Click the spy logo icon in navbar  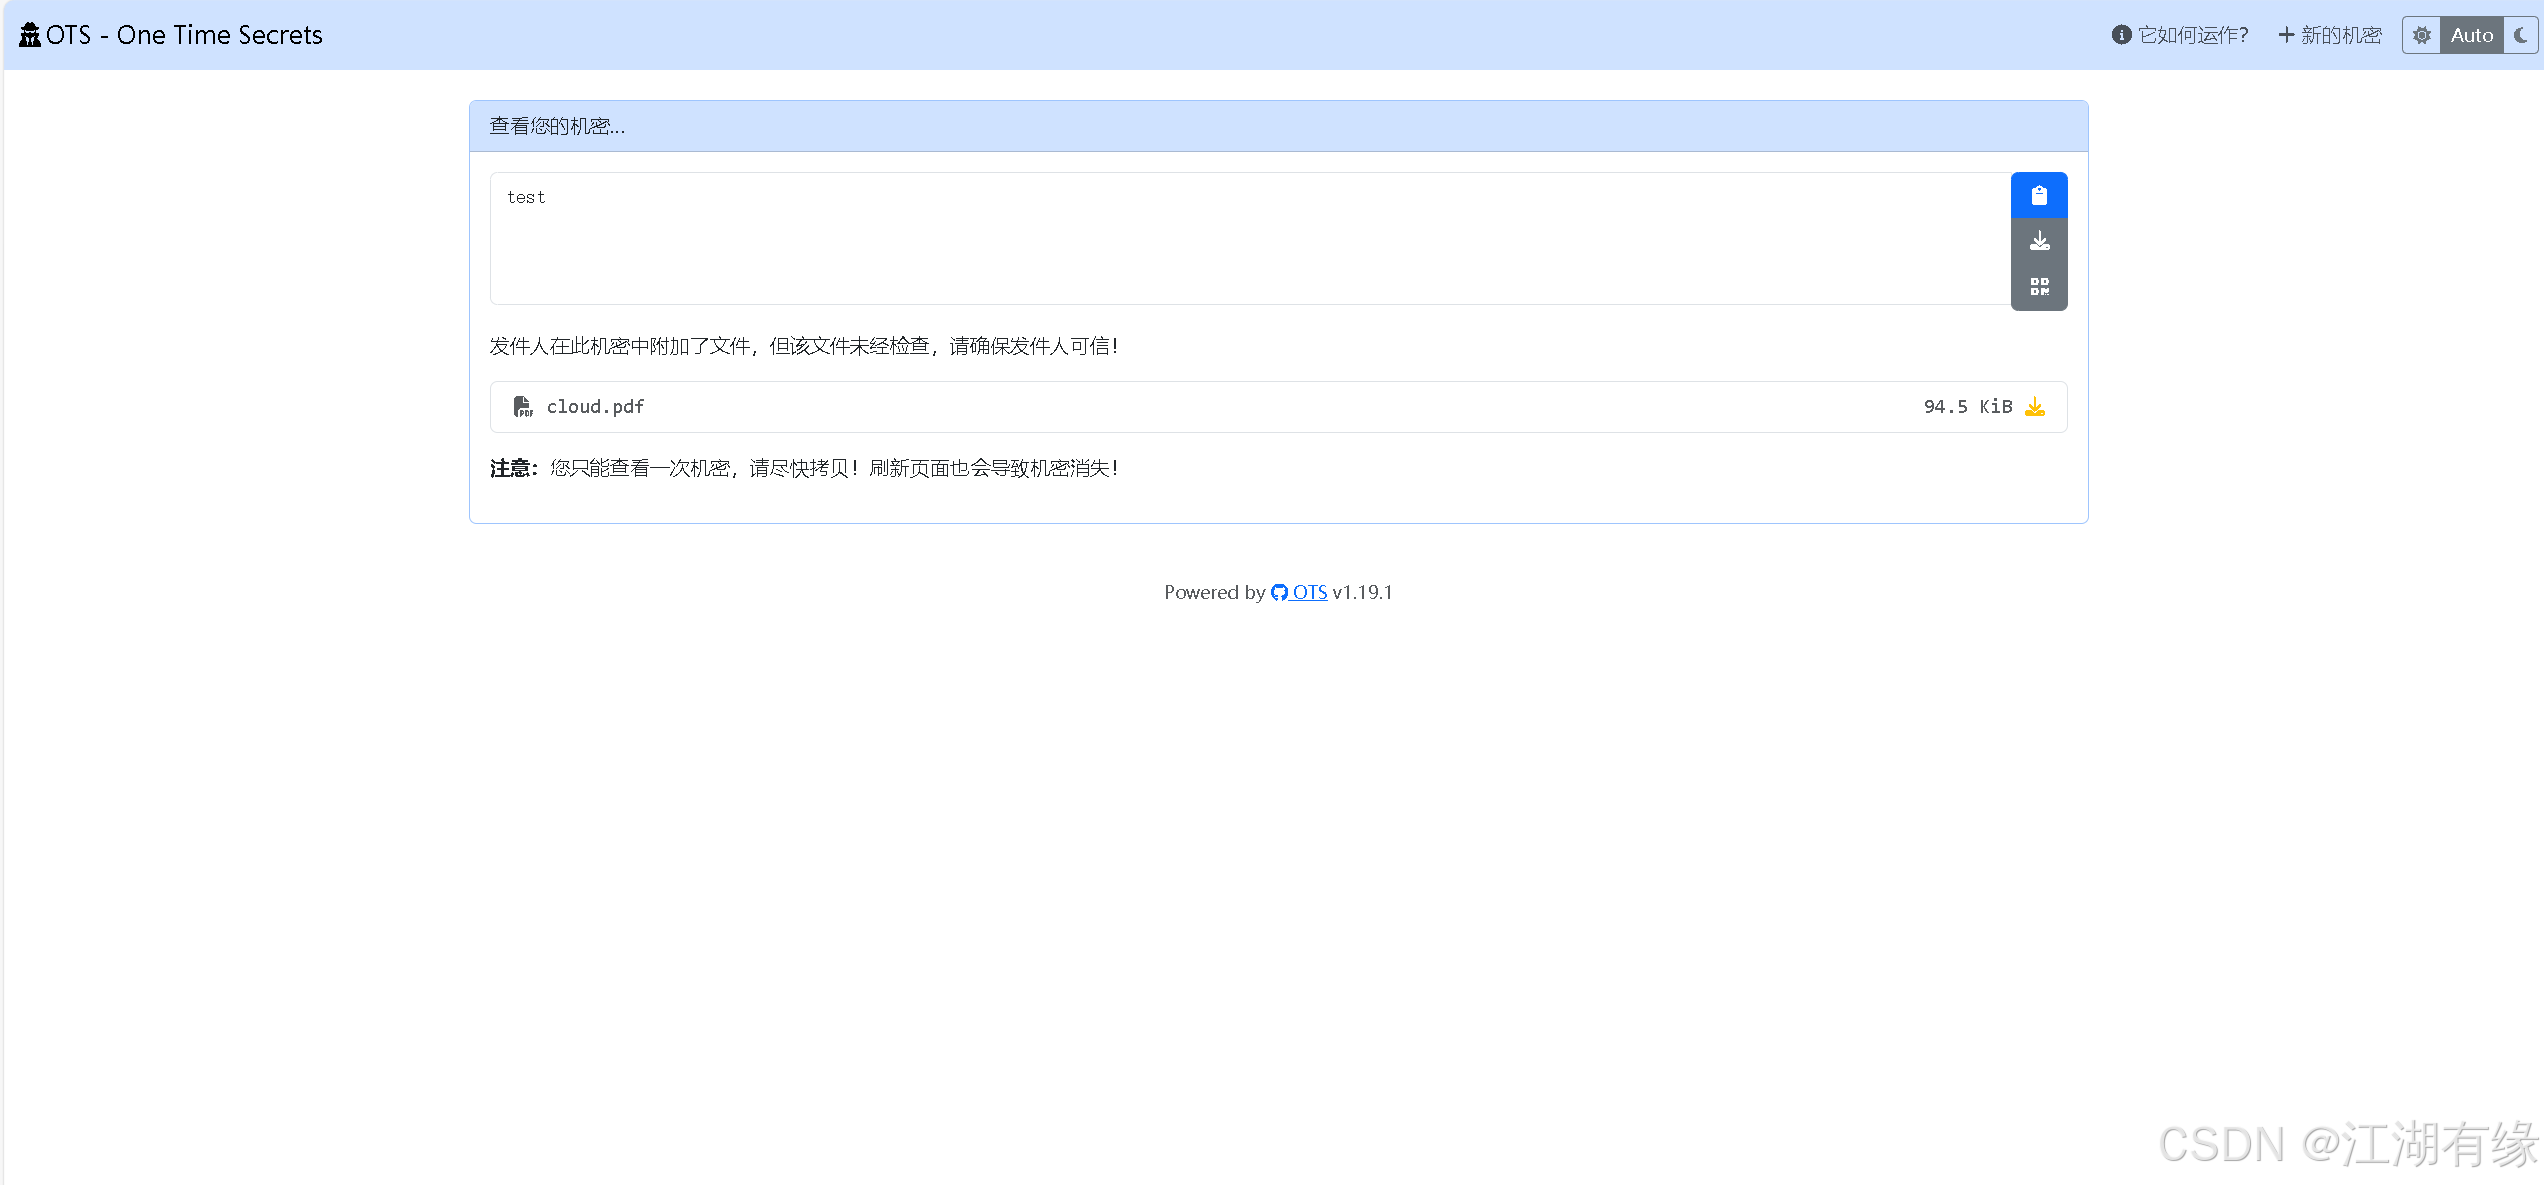pyautogui.click(x=30, y=35)
